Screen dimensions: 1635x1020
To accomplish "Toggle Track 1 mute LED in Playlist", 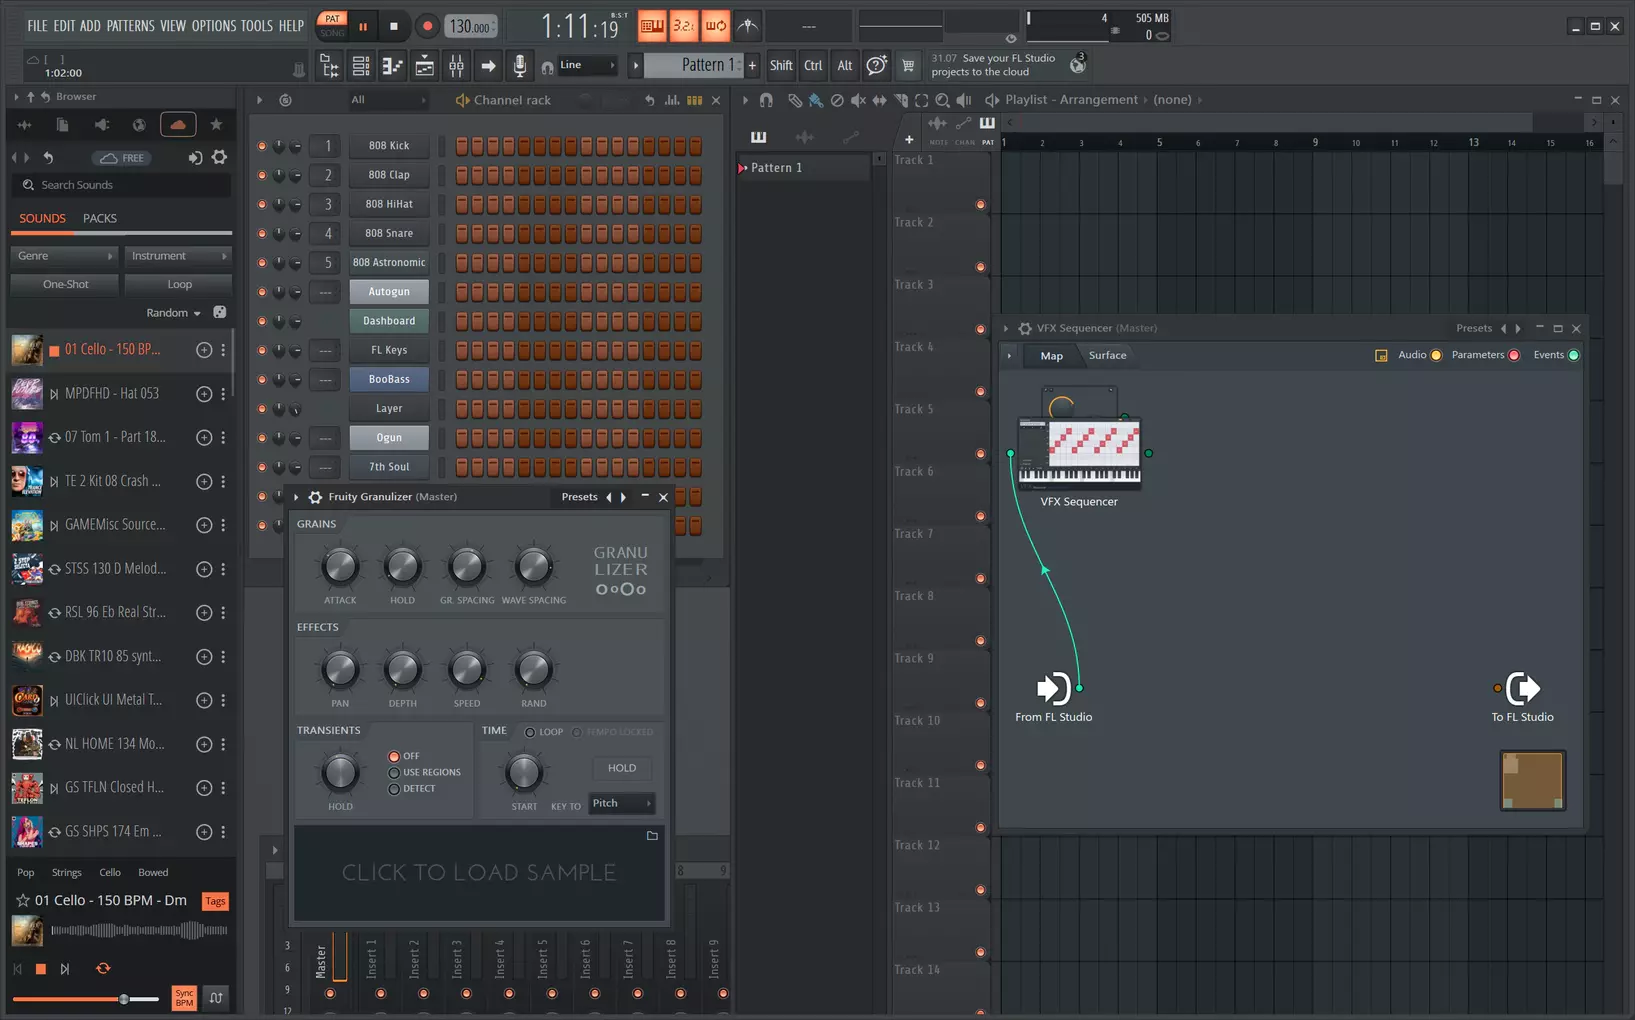I will click(x=981, y=205).
